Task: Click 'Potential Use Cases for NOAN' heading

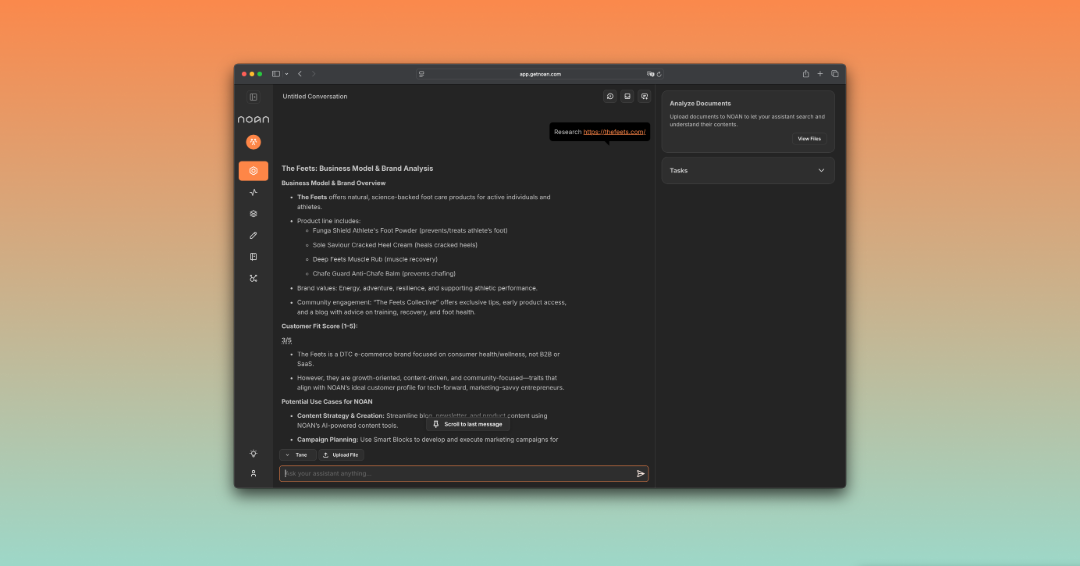Action: click(326, 401)
